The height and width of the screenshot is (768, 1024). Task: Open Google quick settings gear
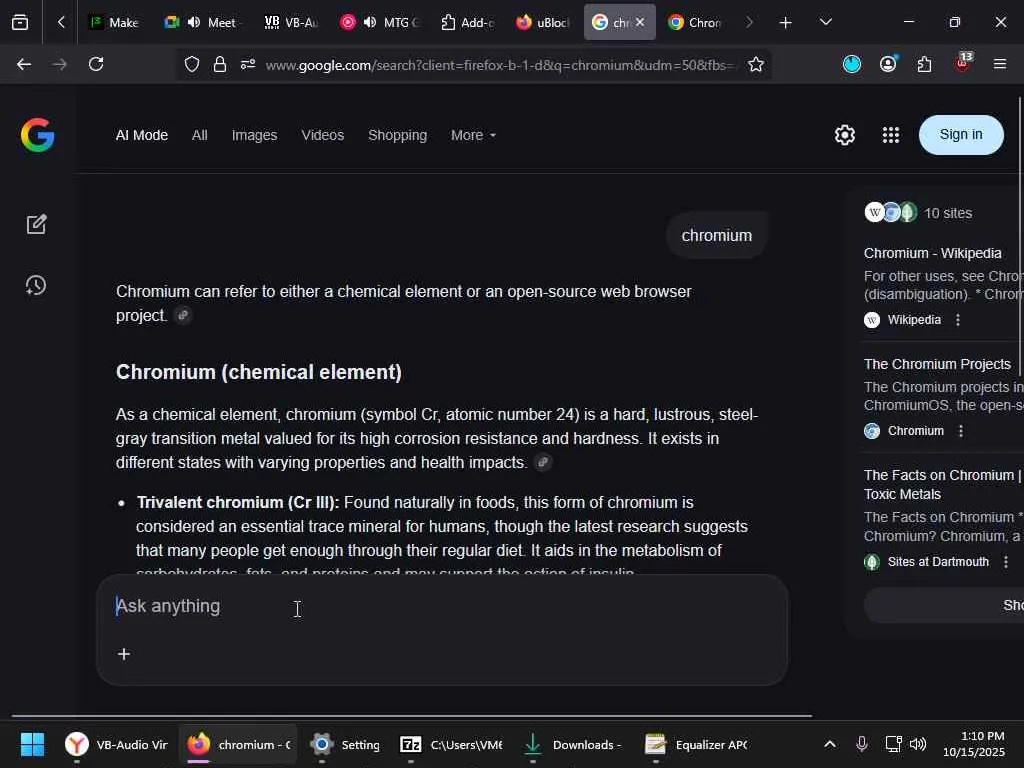tap(844, 135)
